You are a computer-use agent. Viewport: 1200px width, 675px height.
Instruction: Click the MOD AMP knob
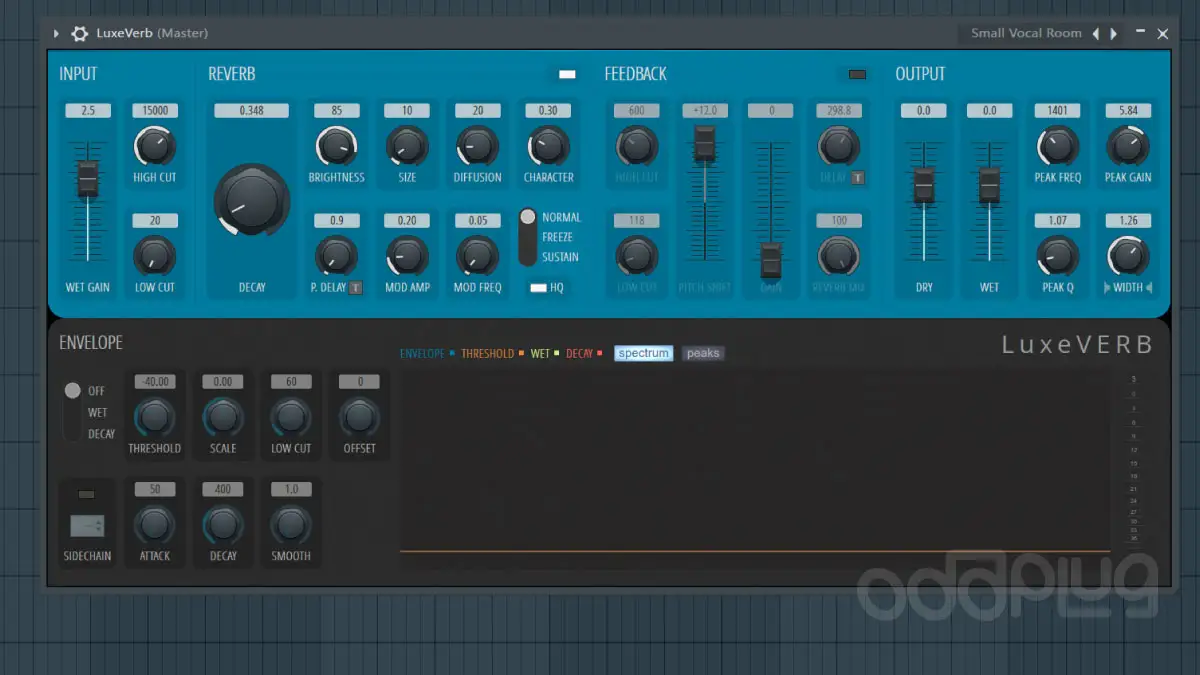click(x=407, y=258)
